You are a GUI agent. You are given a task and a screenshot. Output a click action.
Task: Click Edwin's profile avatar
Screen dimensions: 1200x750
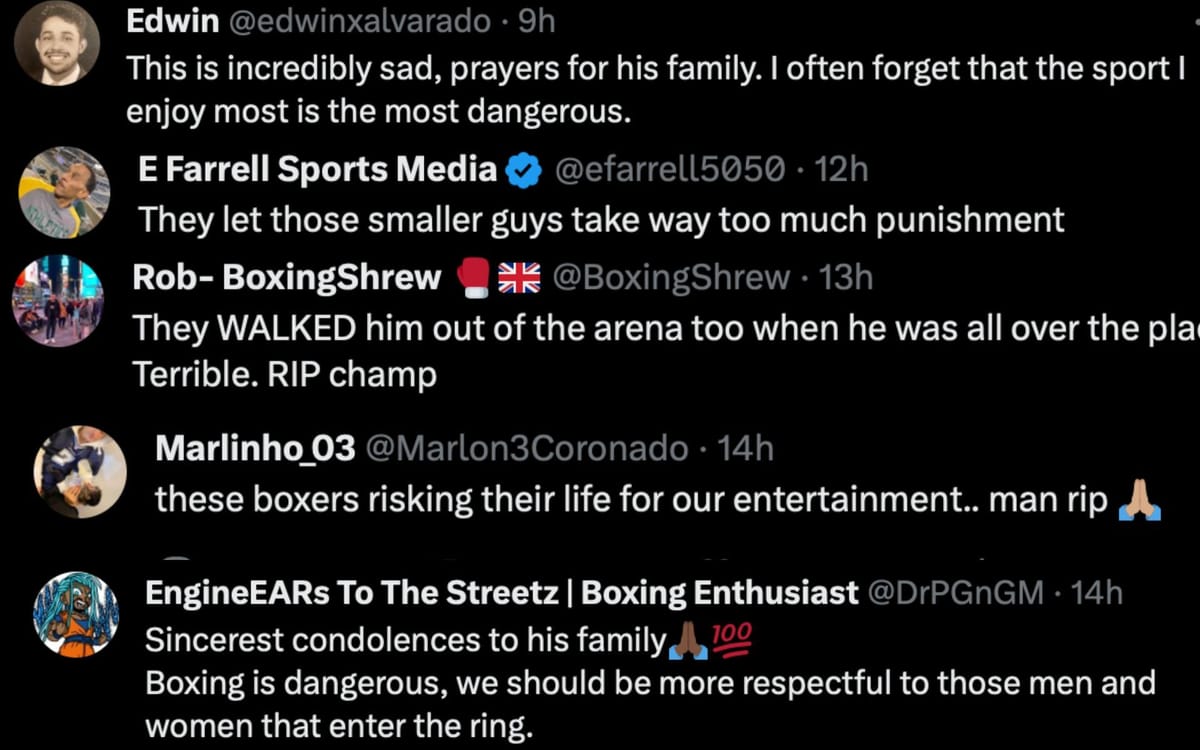click(55, 42)
